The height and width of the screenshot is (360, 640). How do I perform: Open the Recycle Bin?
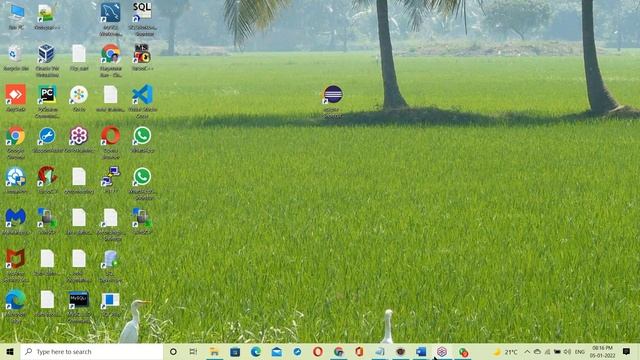click(x=16, y=57)
